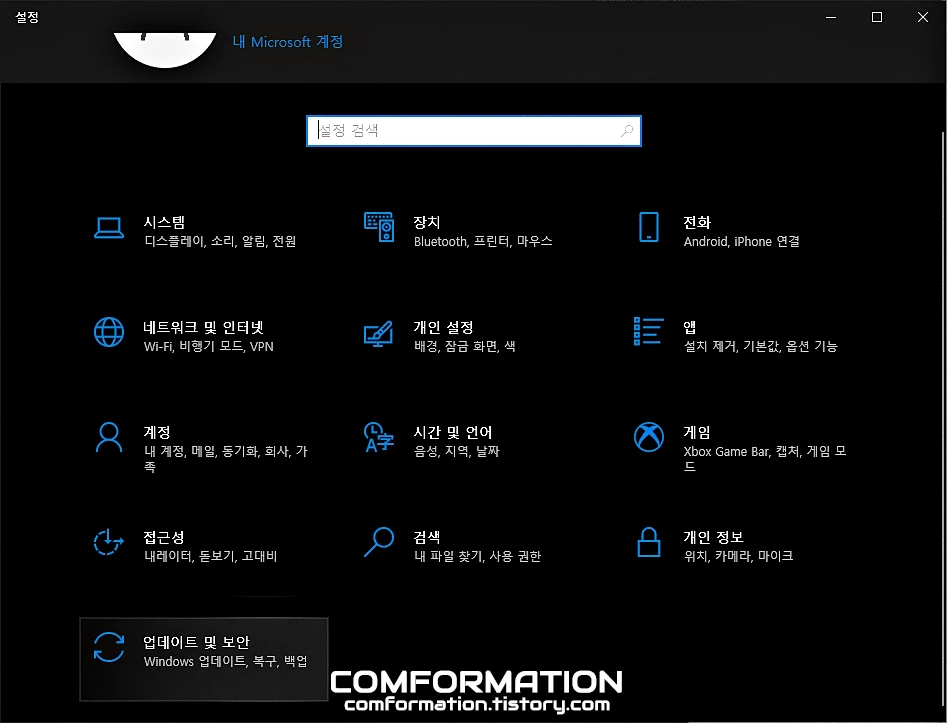Image resolution: width=947 pixels, height=723 pixels.
Task: Click the 접근성 title text
Action: 164,537
